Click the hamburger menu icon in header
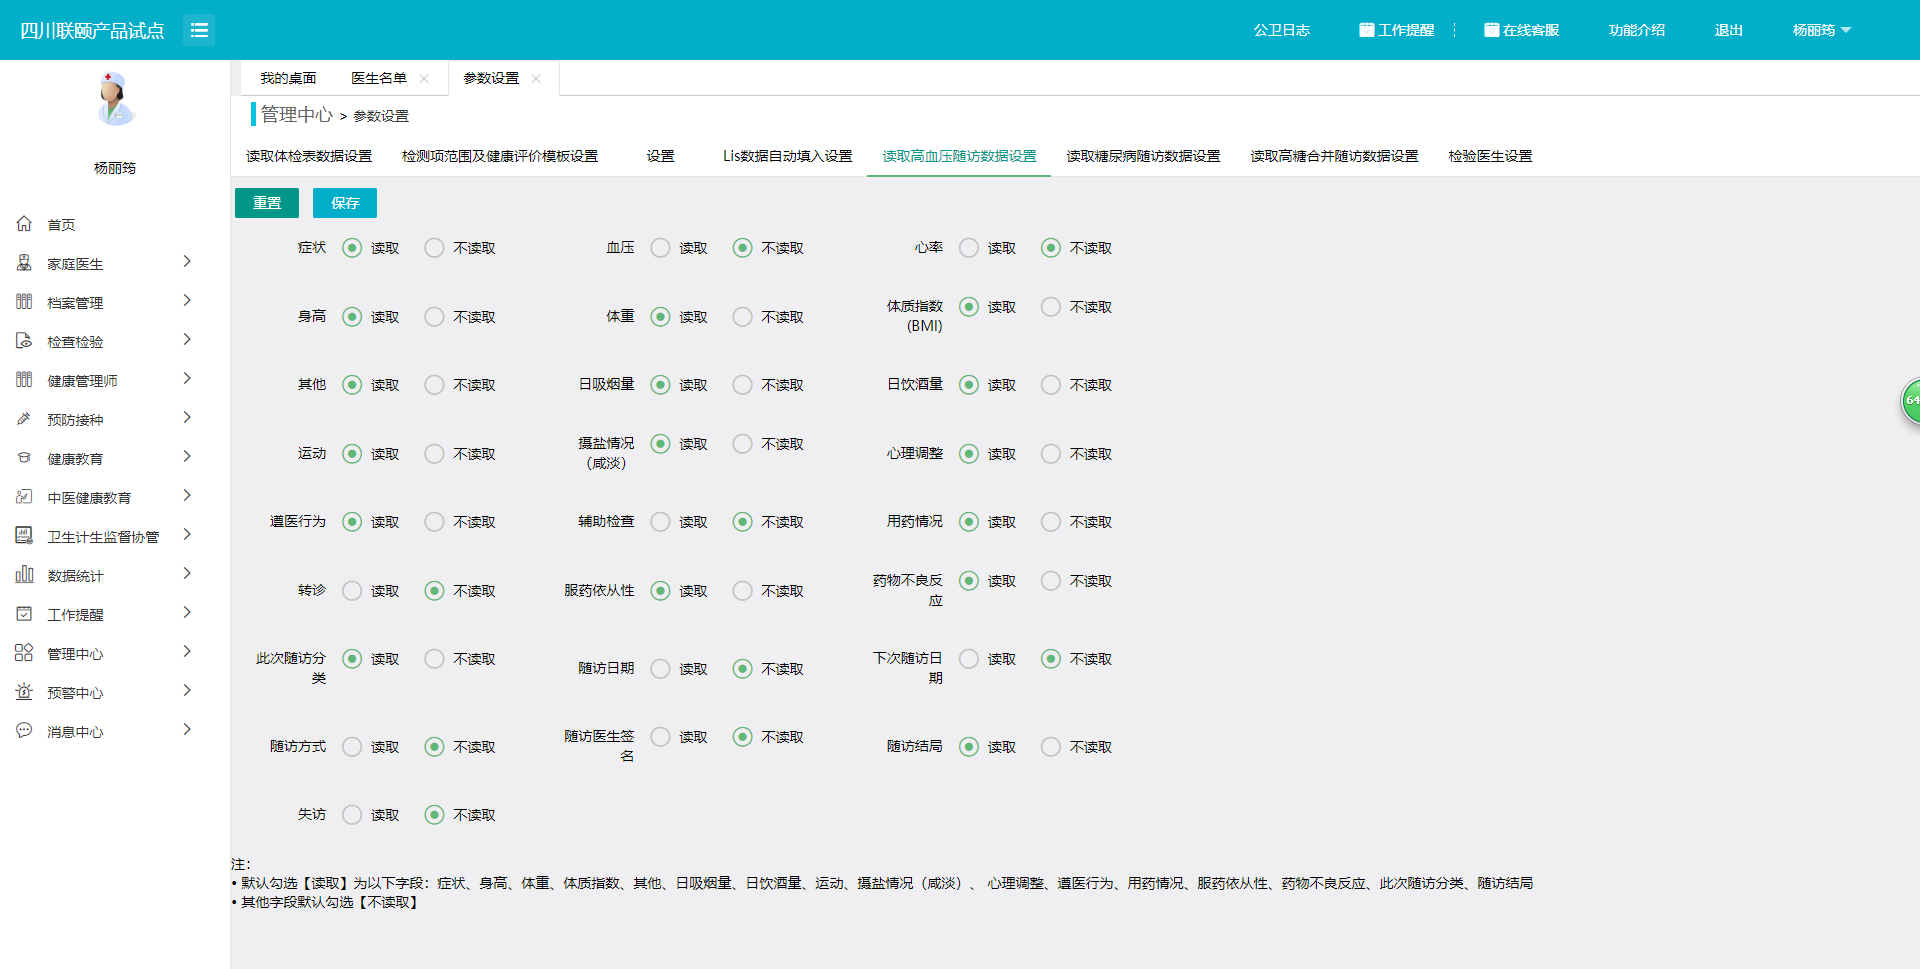This screenshot has height=969, width=1920. pyautogui.click(x=199, y=30)
